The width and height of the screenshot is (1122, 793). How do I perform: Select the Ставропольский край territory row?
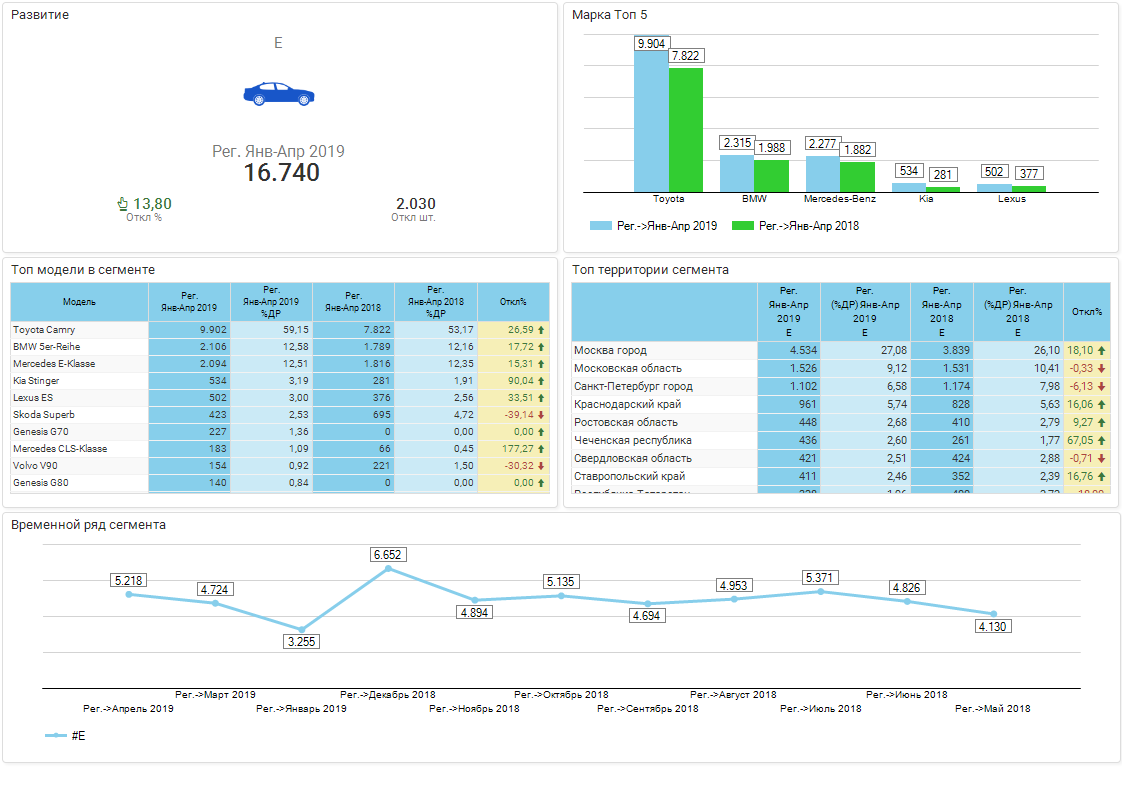pyautogui.click(x=841, y=476)
